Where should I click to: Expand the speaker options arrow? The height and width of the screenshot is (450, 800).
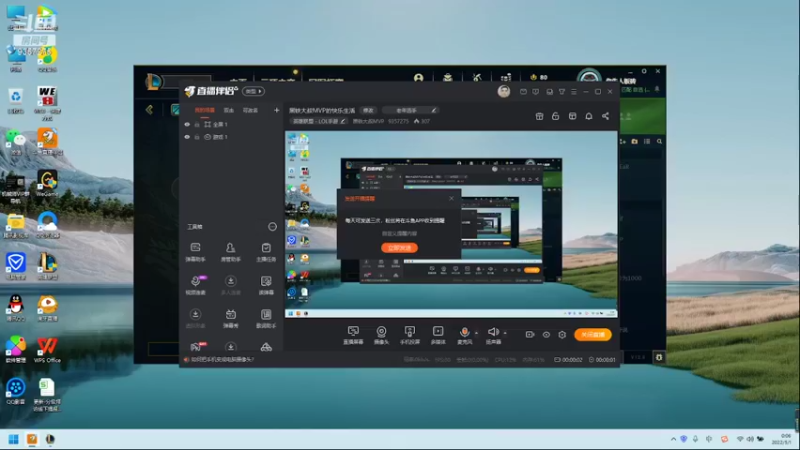[x=505, y=333]
